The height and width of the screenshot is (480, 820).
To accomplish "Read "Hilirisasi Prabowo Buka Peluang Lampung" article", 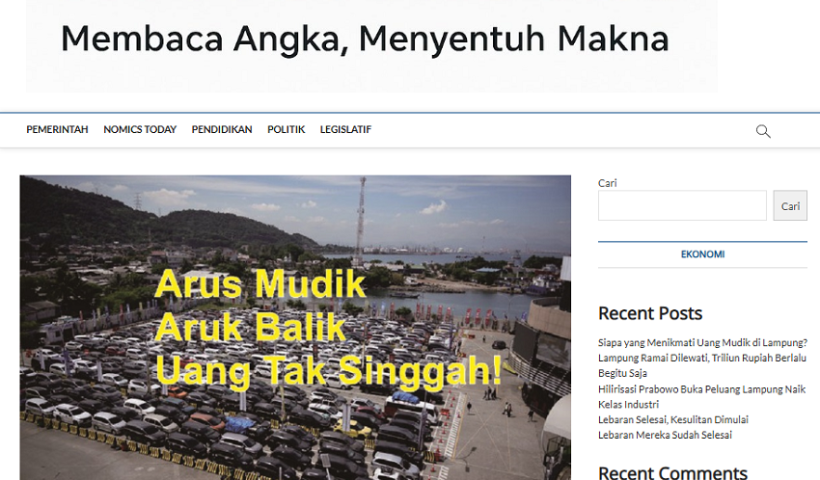I will (702, 389).
